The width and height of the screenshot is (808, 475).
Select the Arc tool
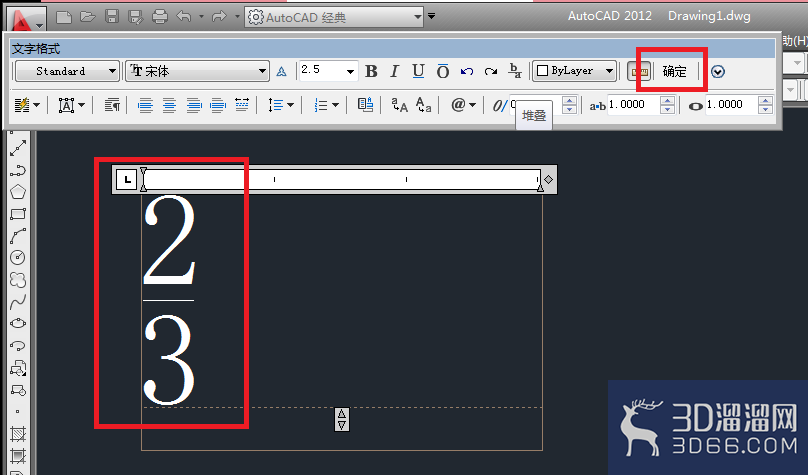pyautogui.click(x=18, y=236)
